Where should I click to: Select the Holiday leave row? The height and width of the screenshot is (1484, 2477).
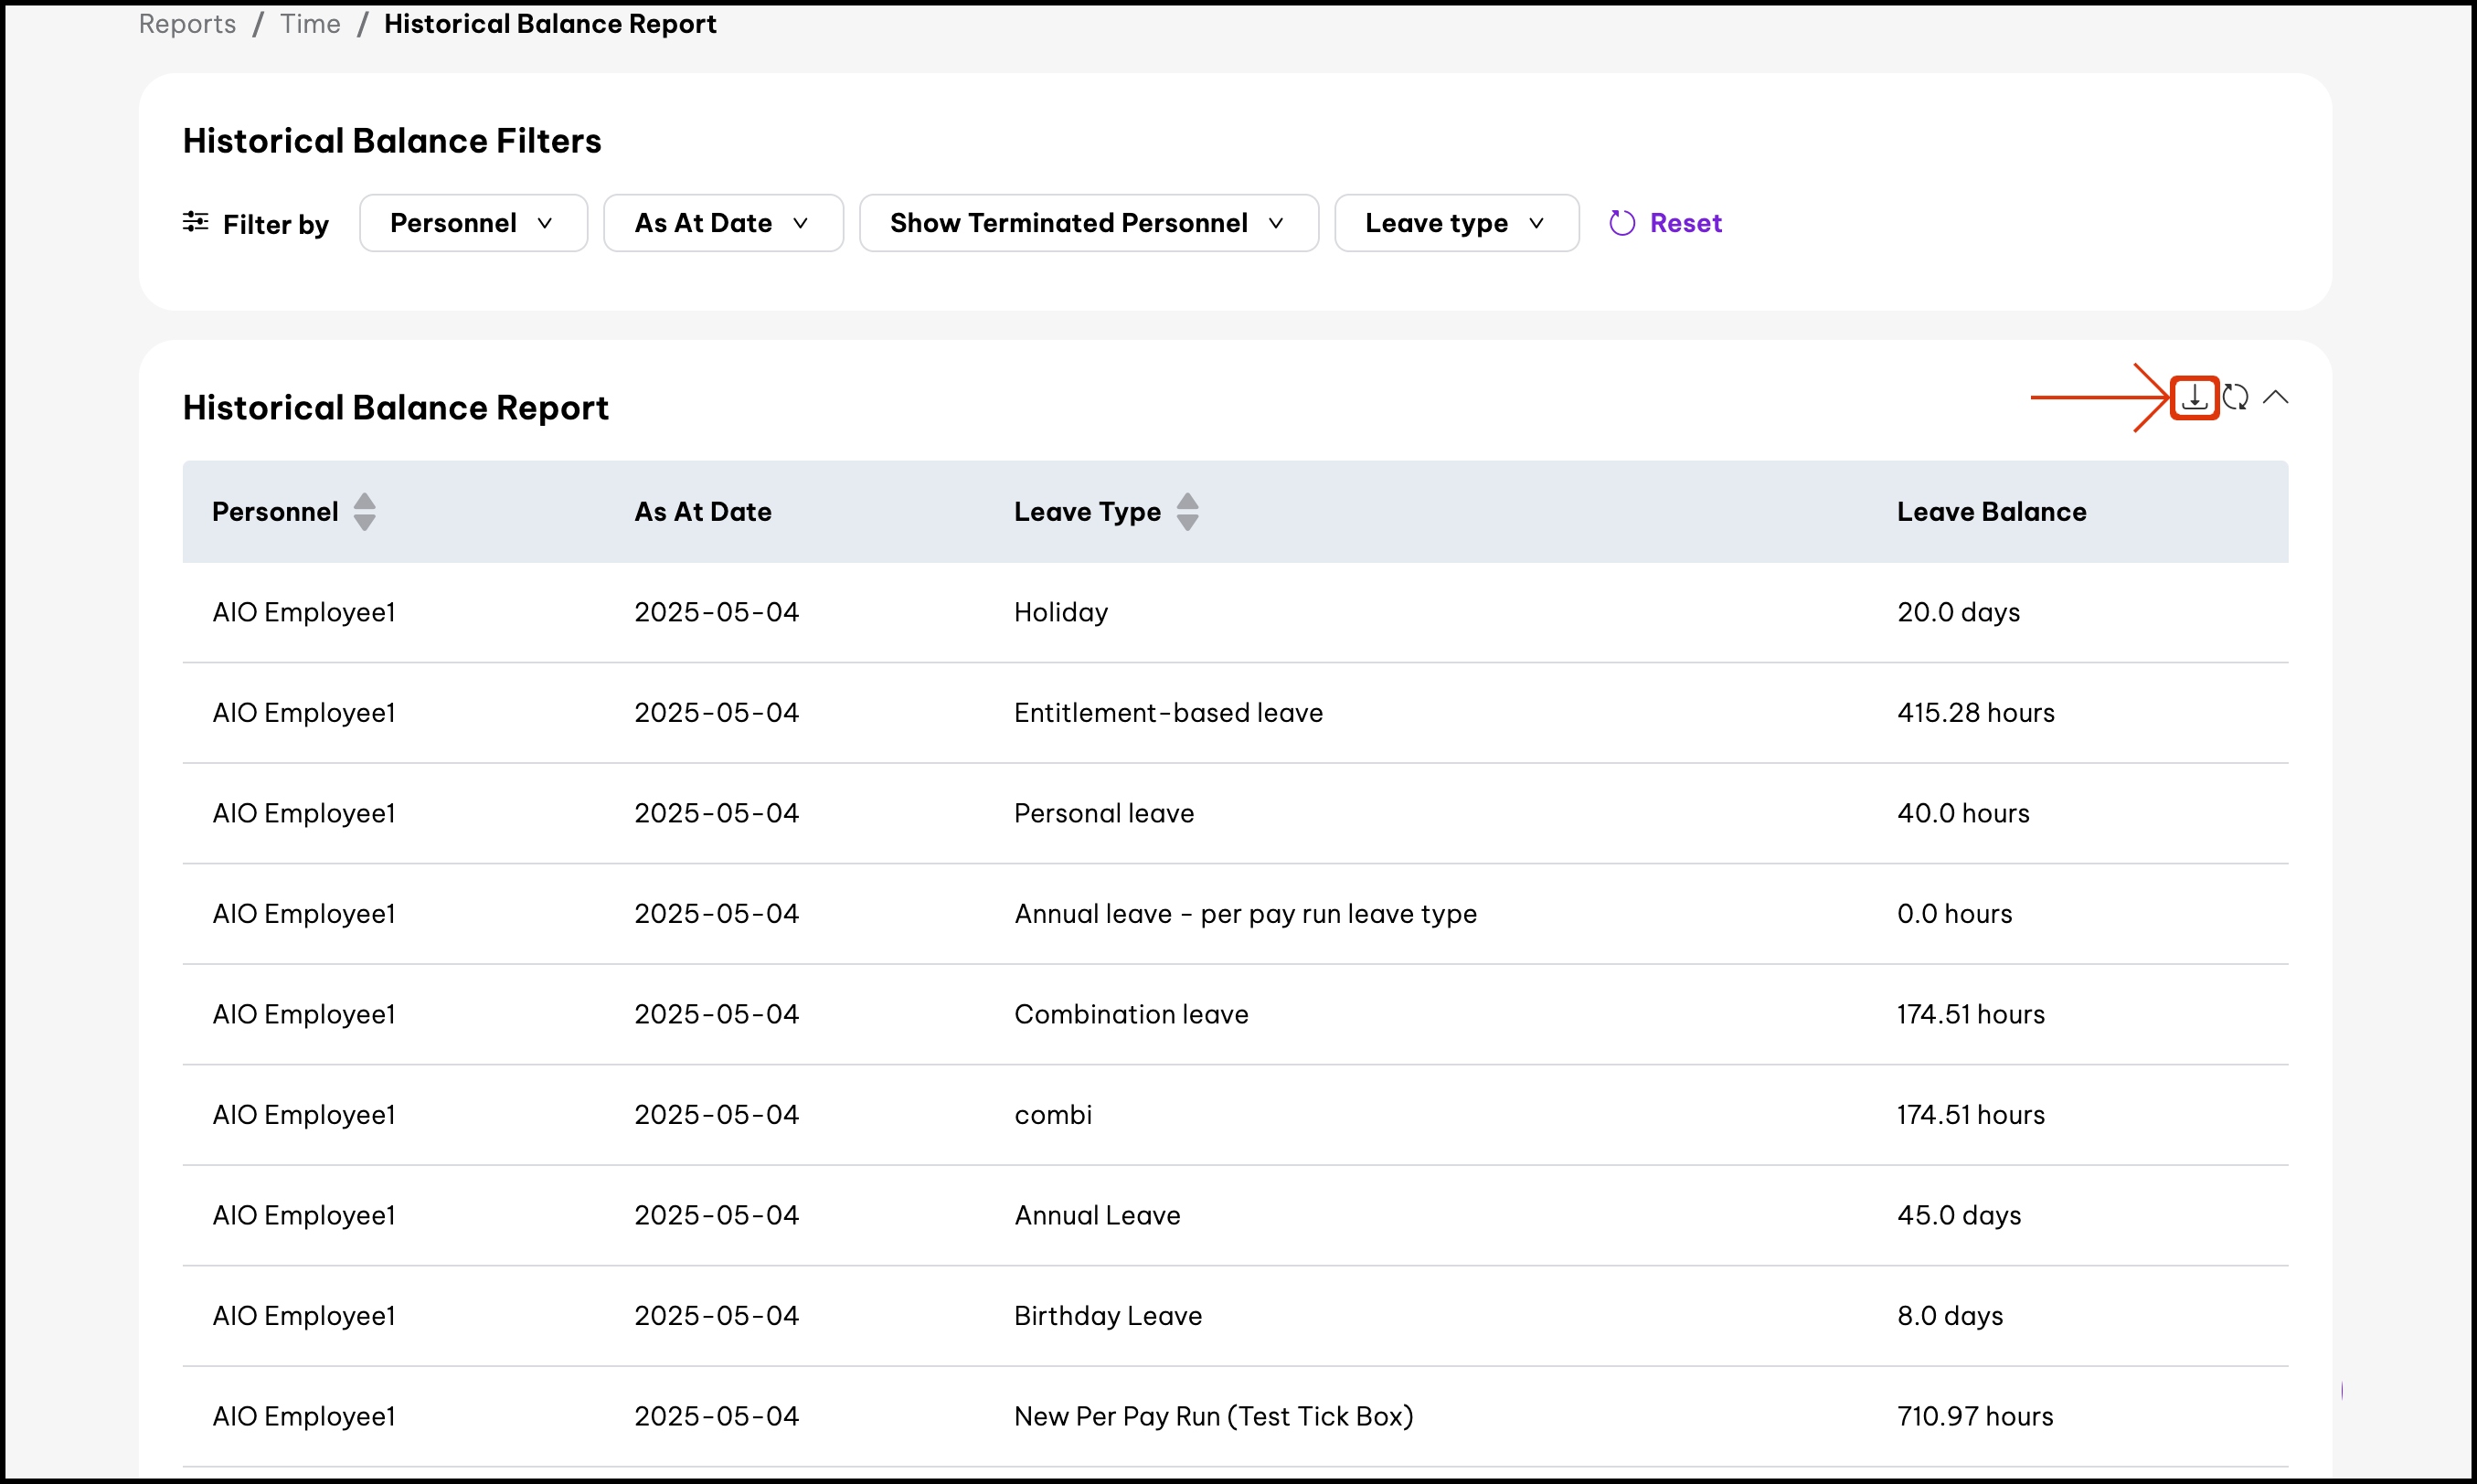[1060, 612]
